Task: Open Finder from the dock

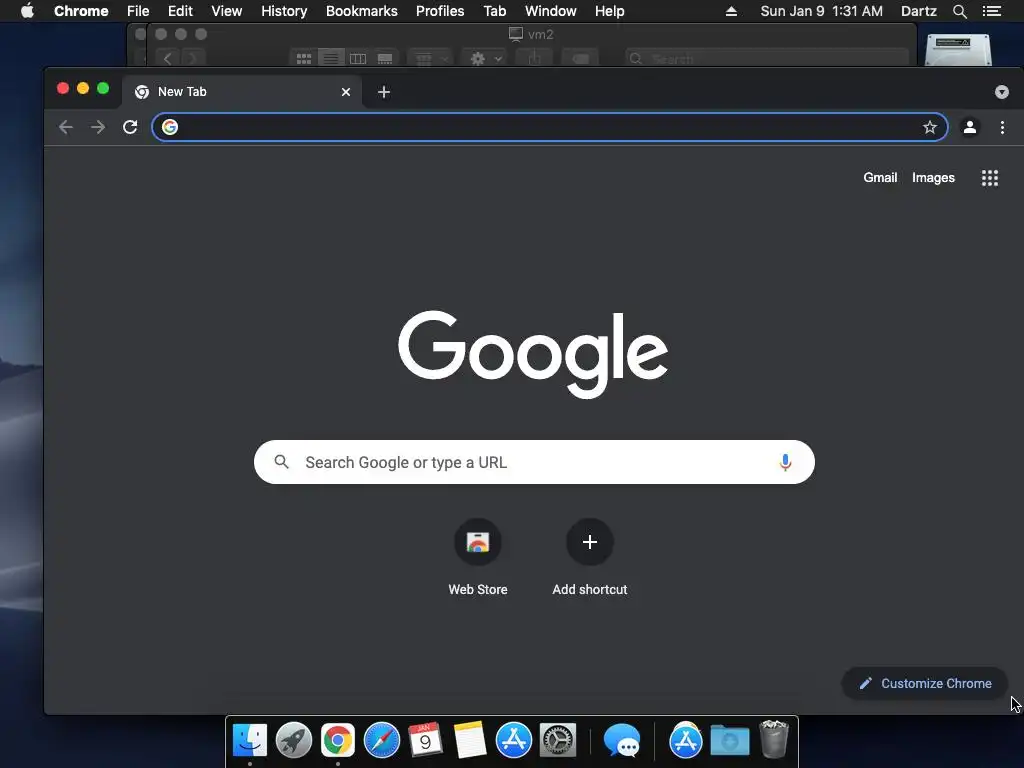Action: point(250,741)
